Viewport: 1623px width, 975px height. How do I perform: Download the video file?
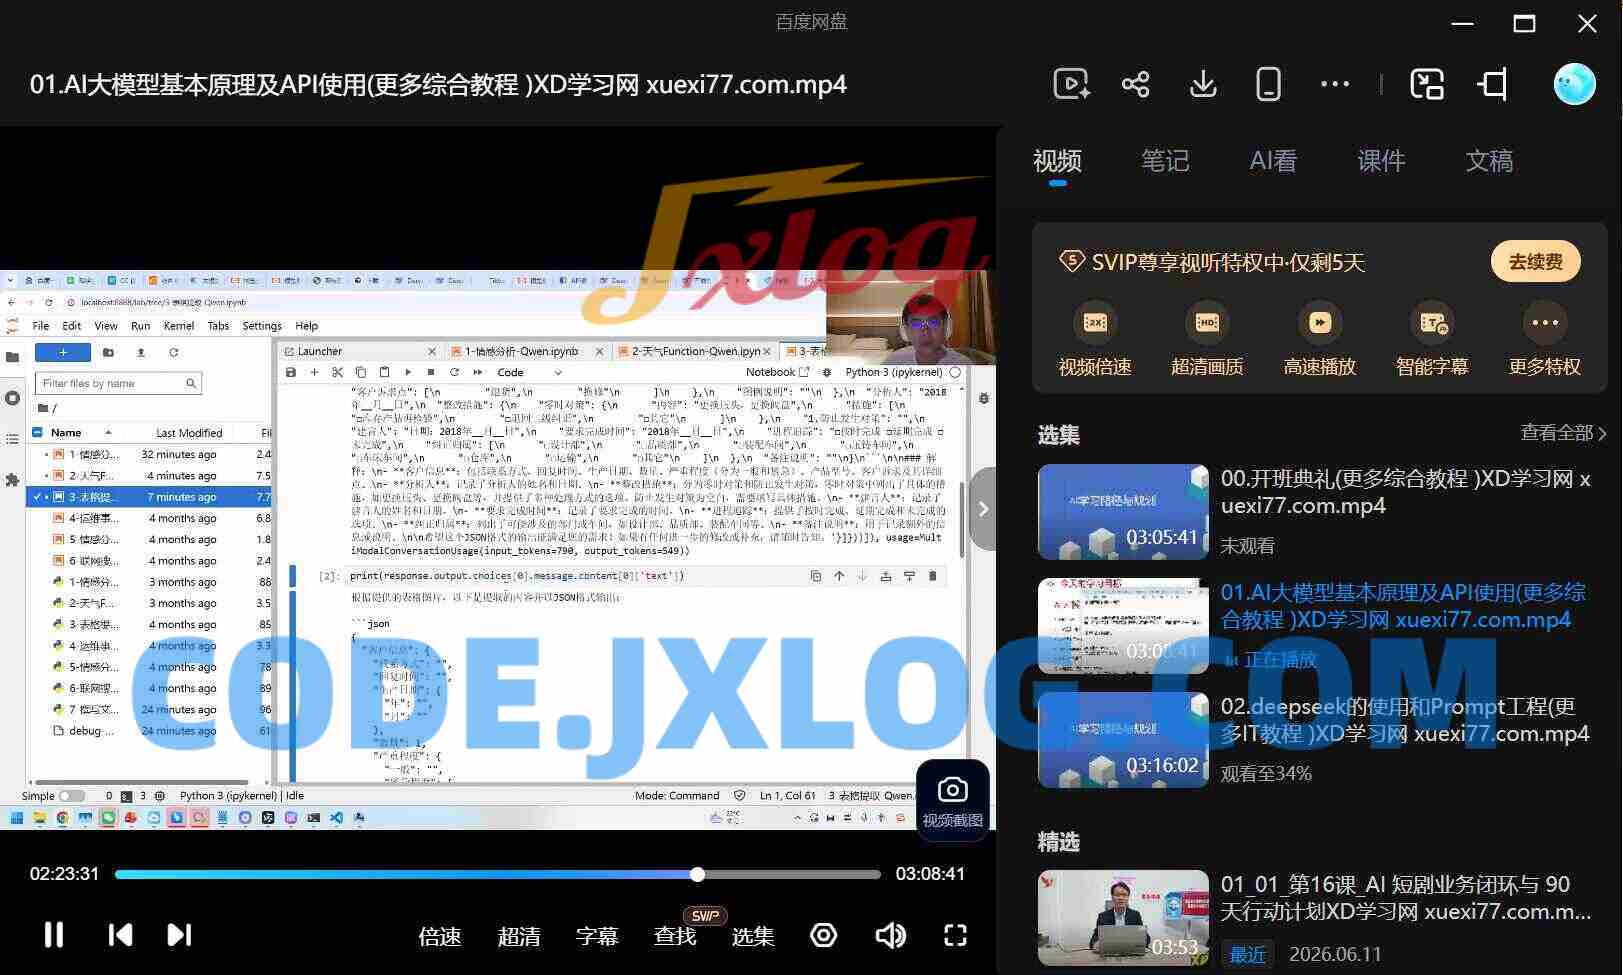click(x=1203, y=84)
